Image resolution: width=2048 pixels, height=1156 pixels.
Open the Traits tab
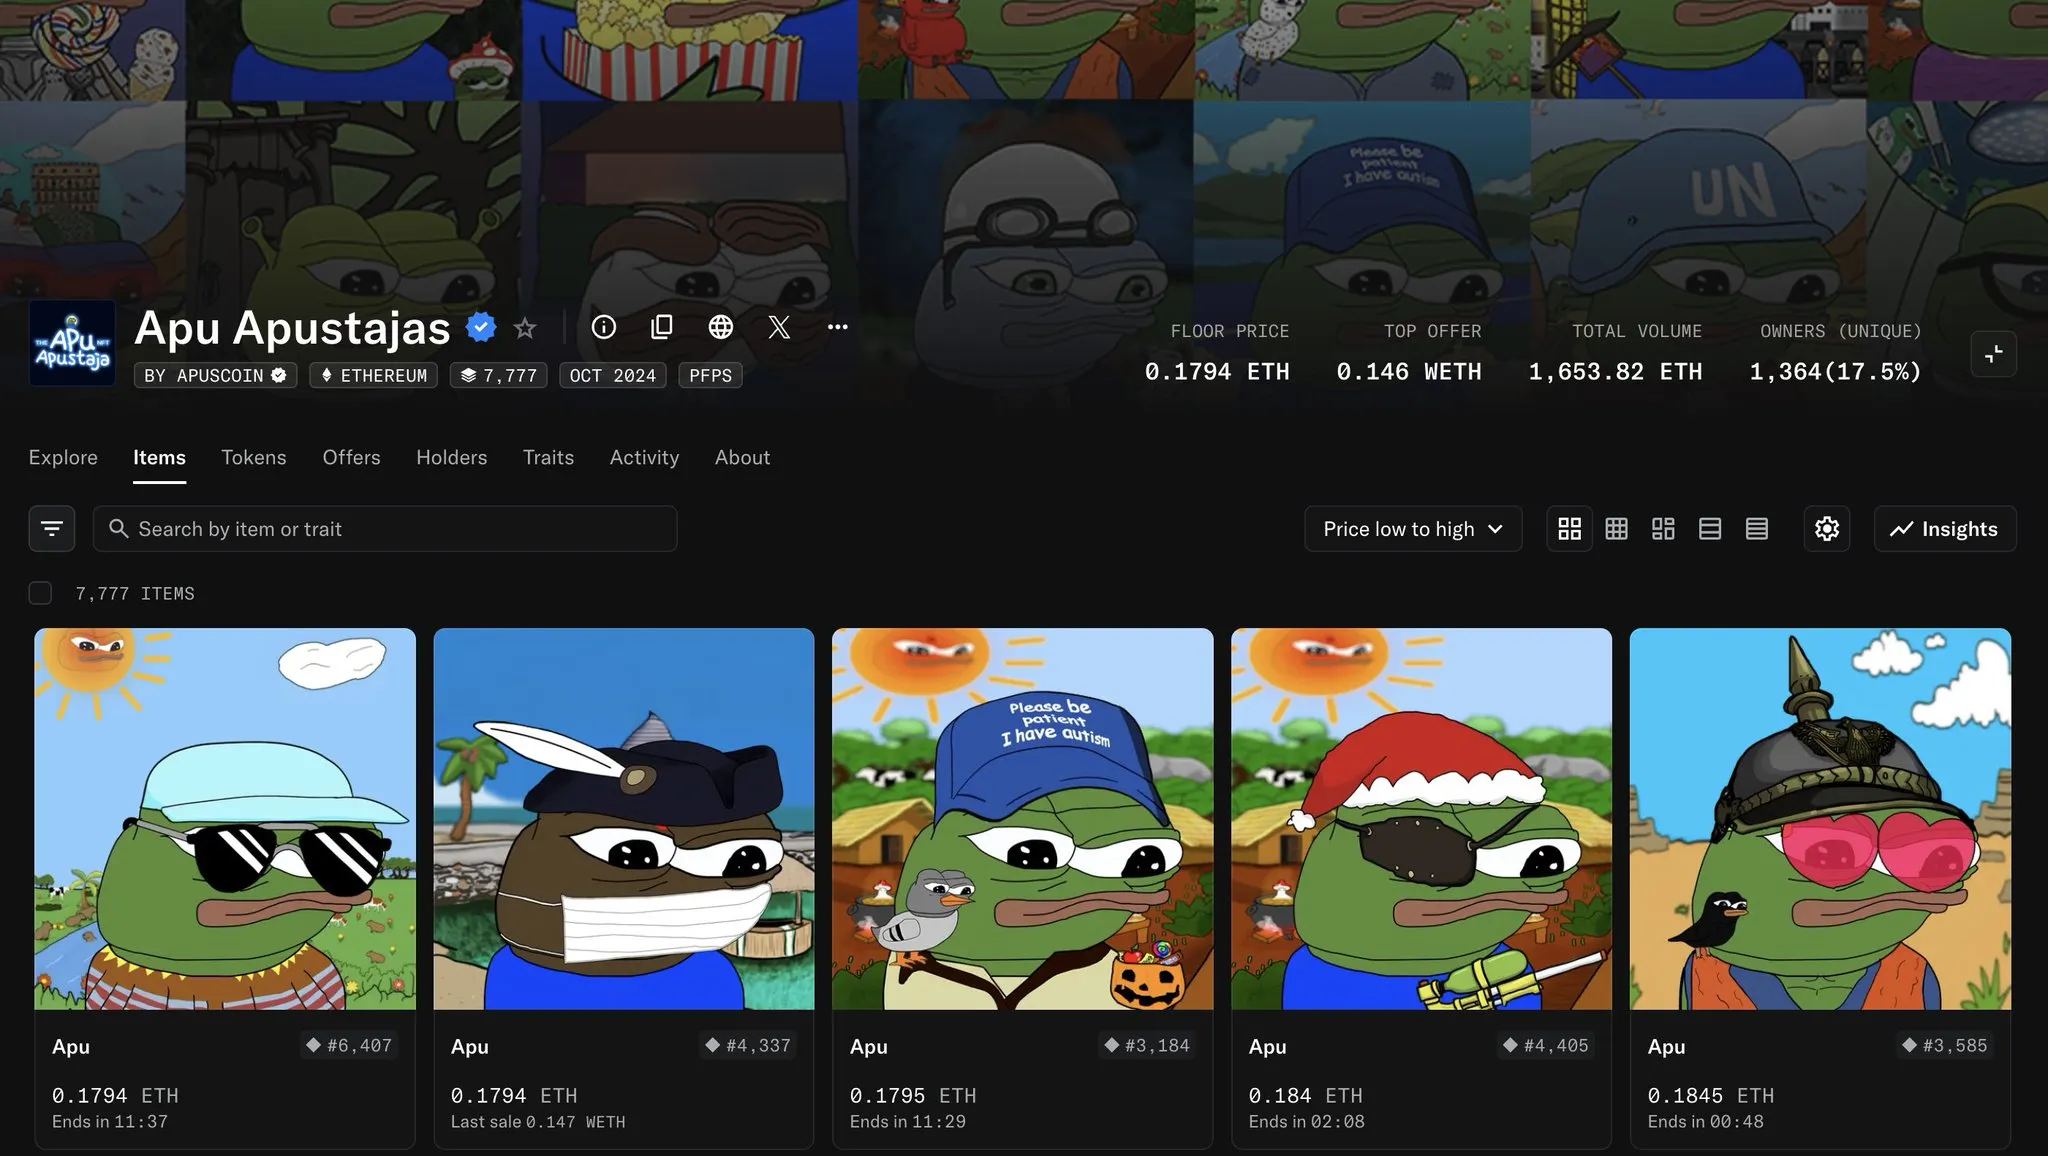548,457
